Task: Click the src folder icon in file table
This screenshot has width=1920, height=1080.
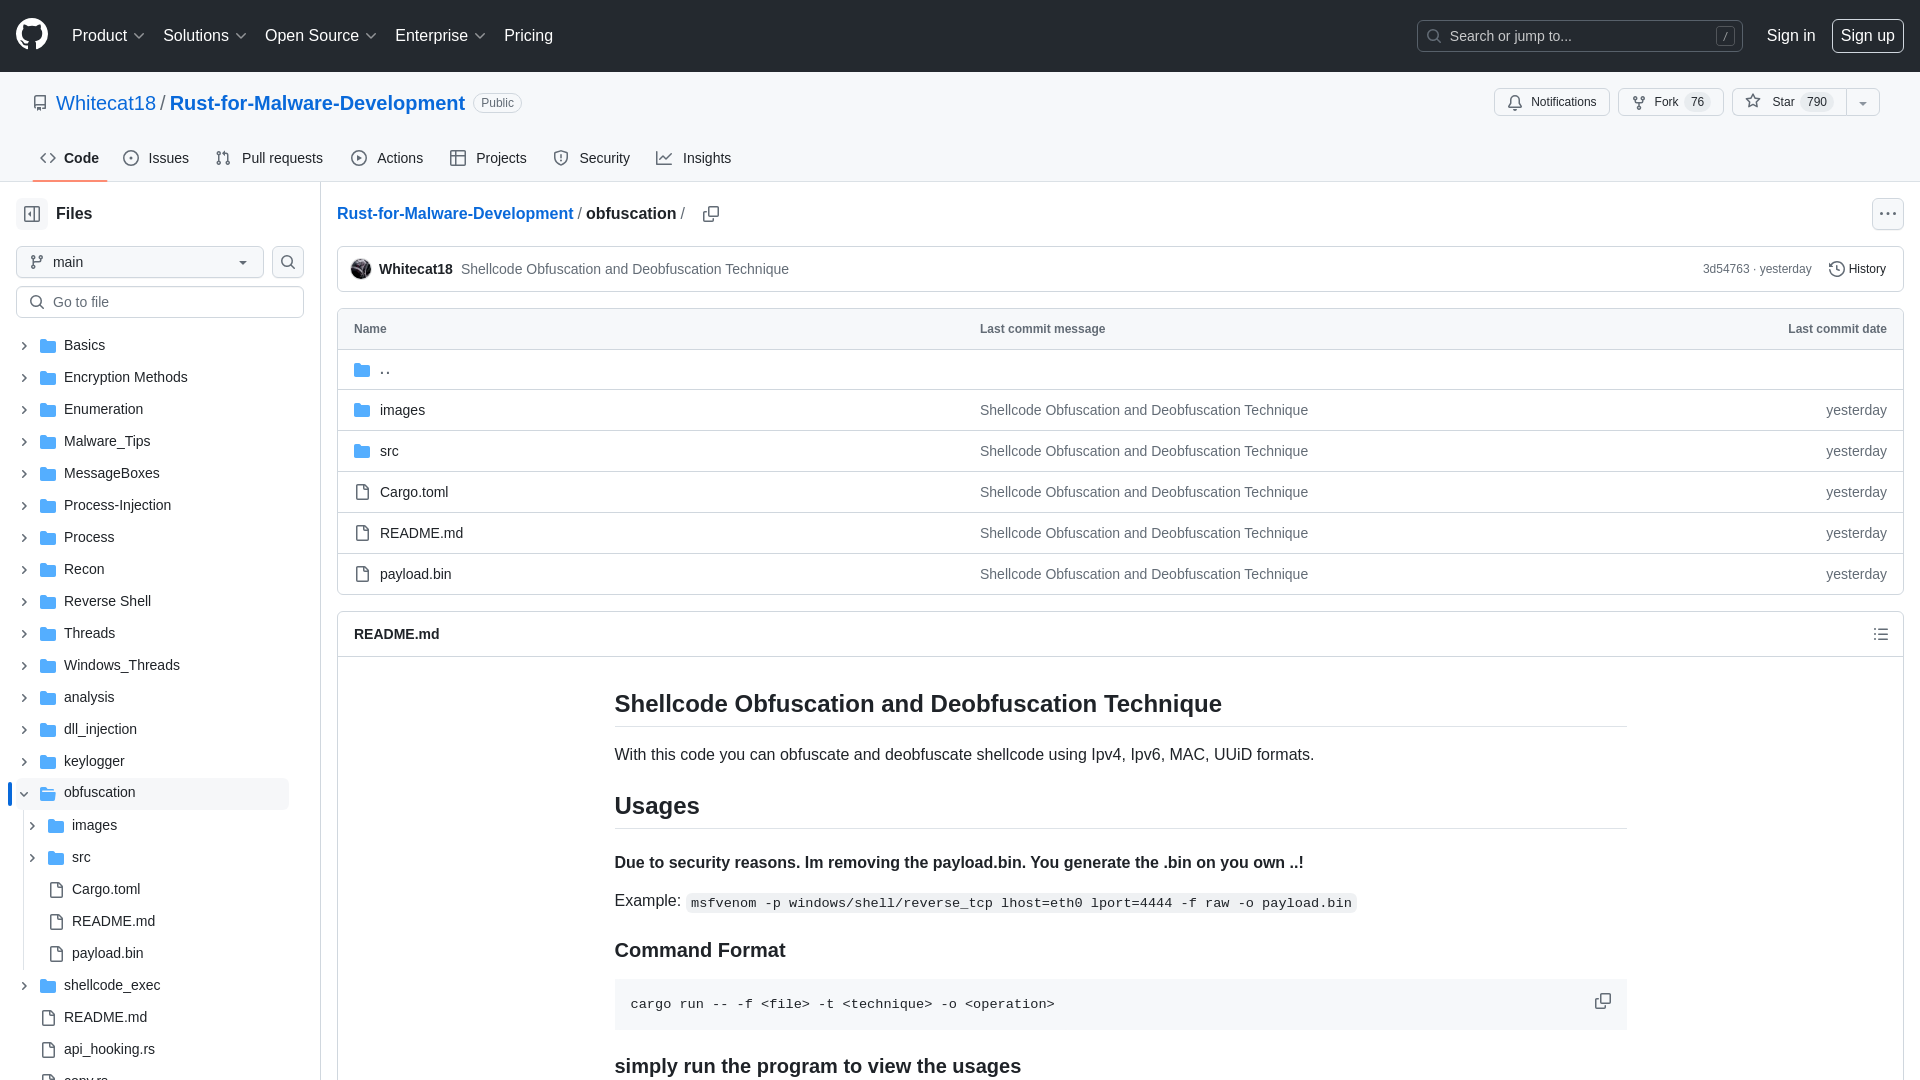Action: tap(362, 451)
